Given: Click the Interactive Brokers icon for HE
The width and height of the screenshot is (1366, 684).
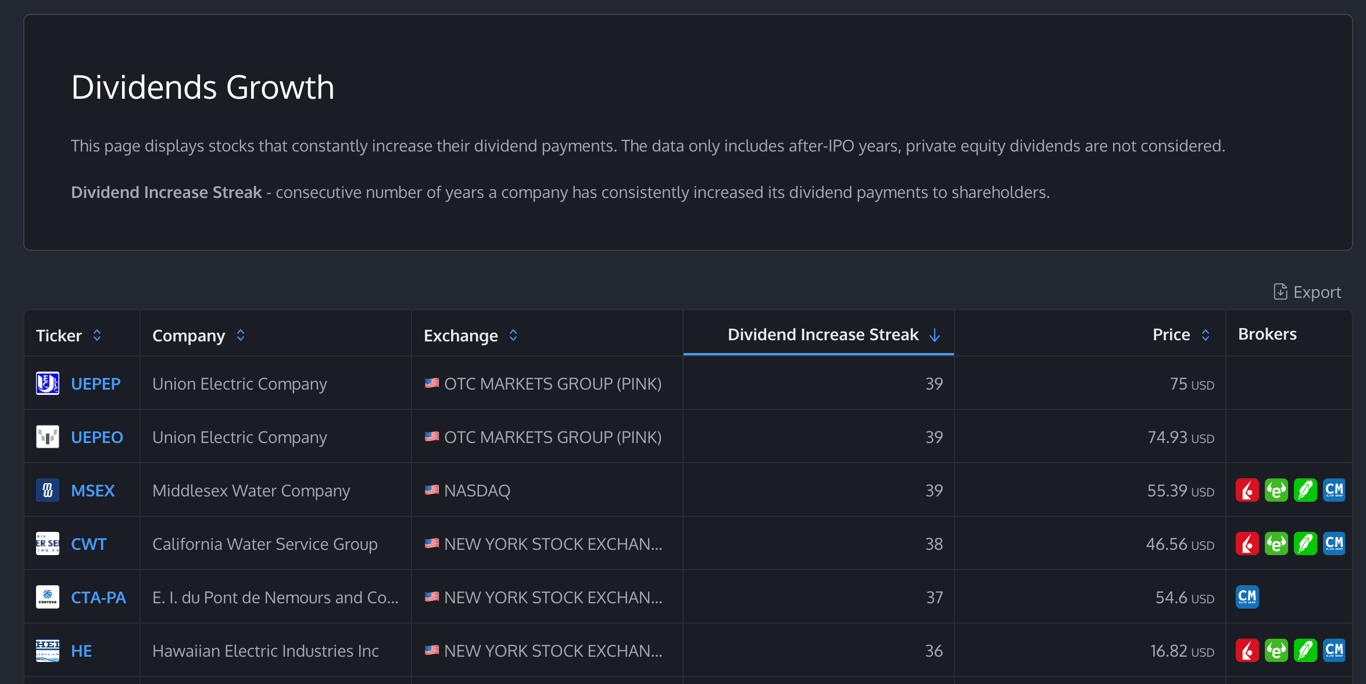Looking at the screenshot, I should [1247, 651].
